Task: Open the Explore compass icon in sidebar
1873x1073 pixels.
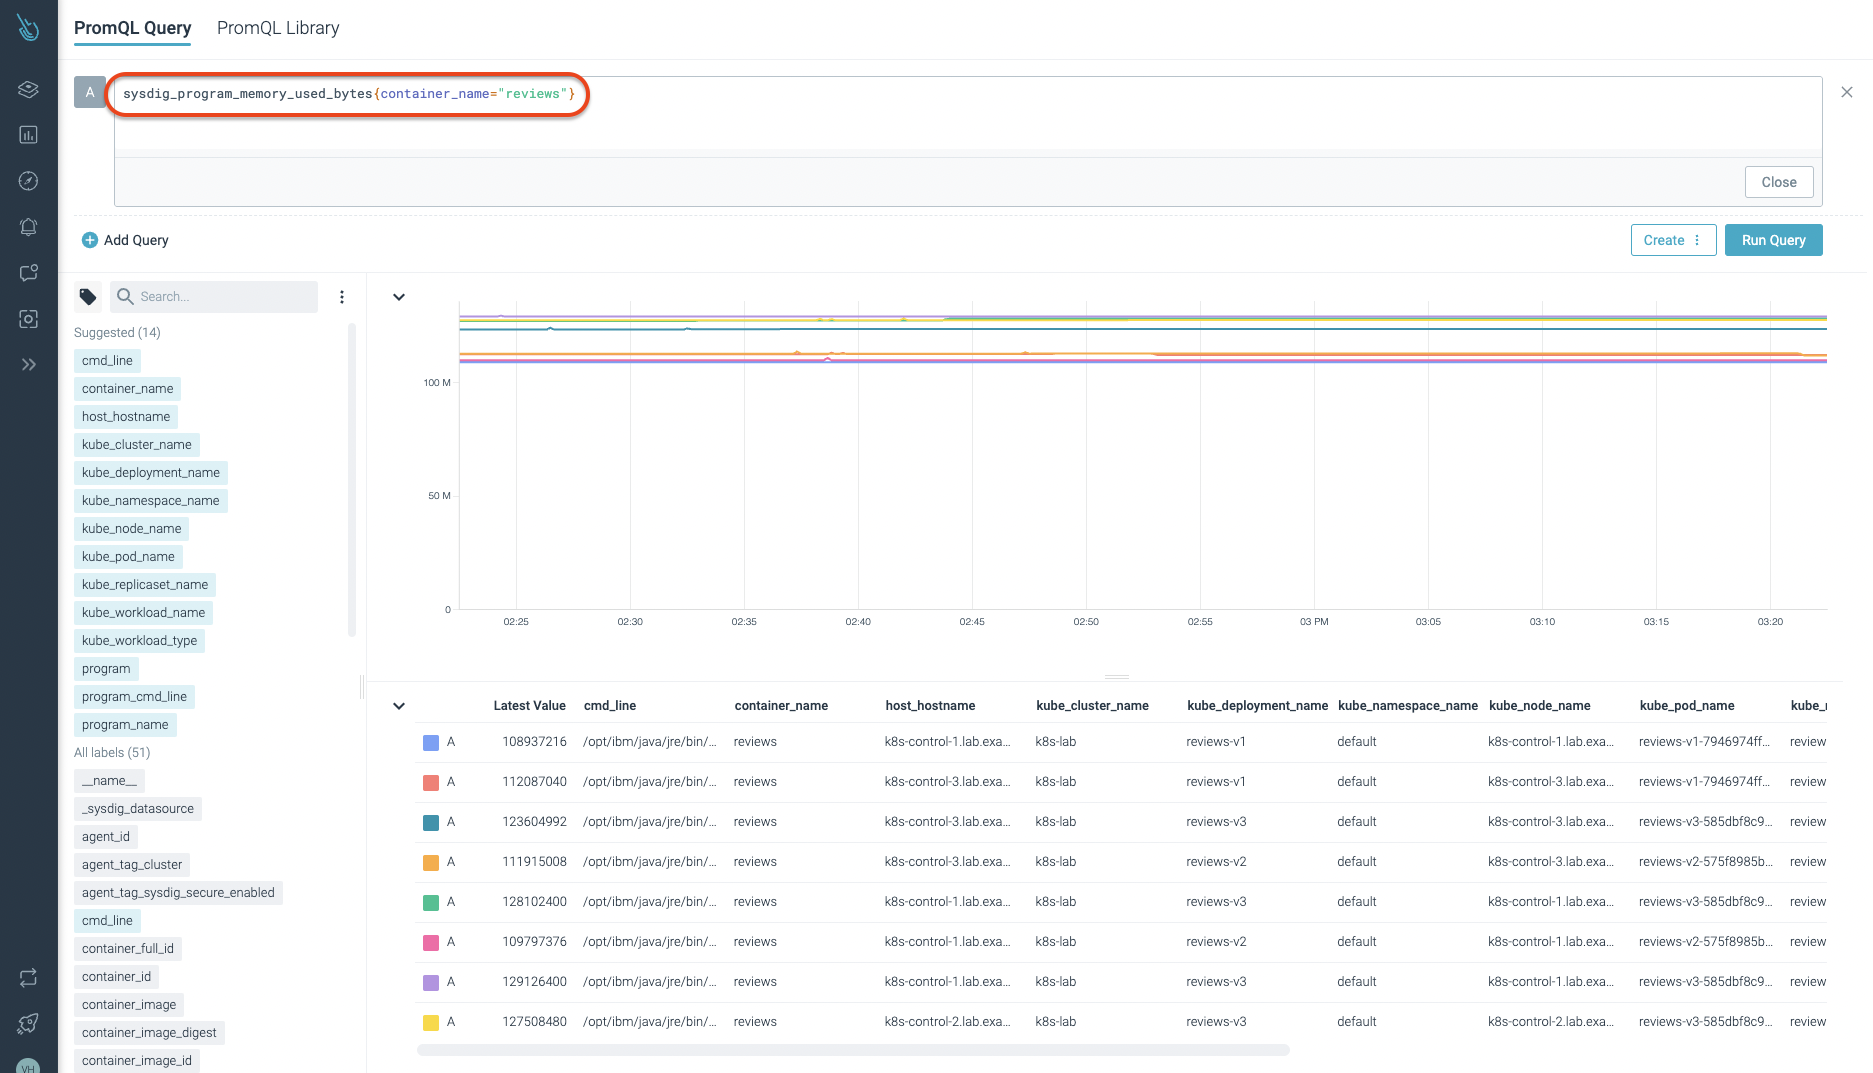Action: click(28, 181)
